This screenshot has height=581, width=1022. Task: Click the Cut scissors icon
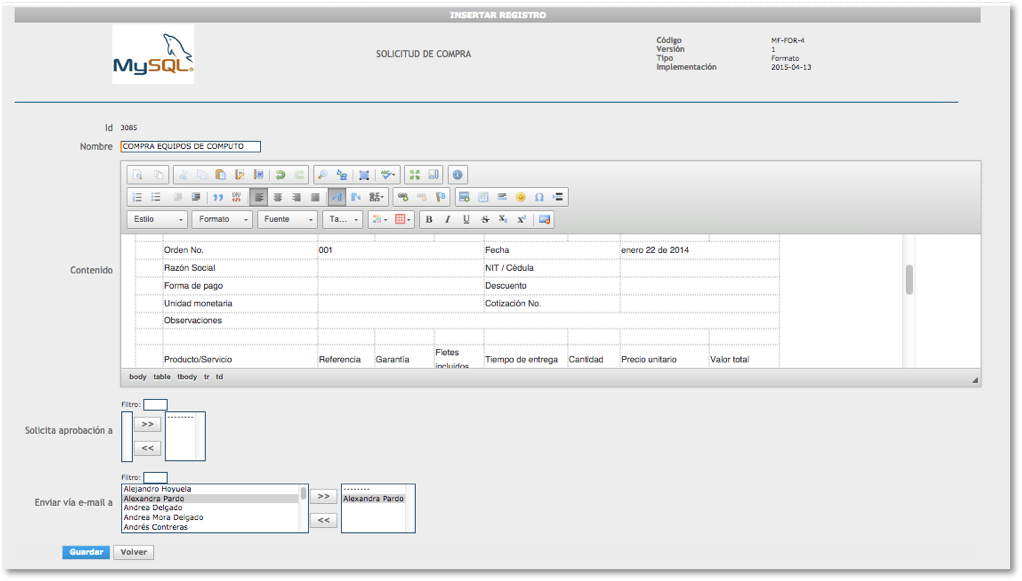[183, 175]
